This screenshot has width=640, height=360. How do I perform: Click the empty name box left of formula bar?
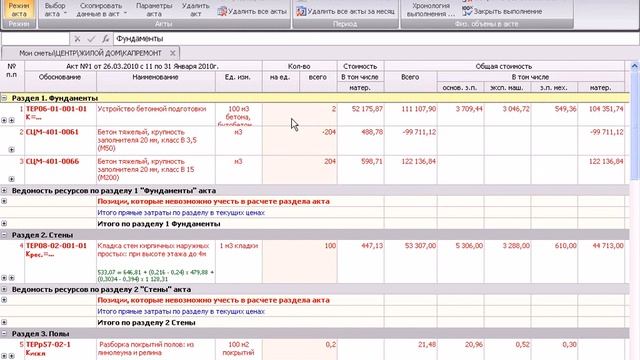[x=36, y=39]
